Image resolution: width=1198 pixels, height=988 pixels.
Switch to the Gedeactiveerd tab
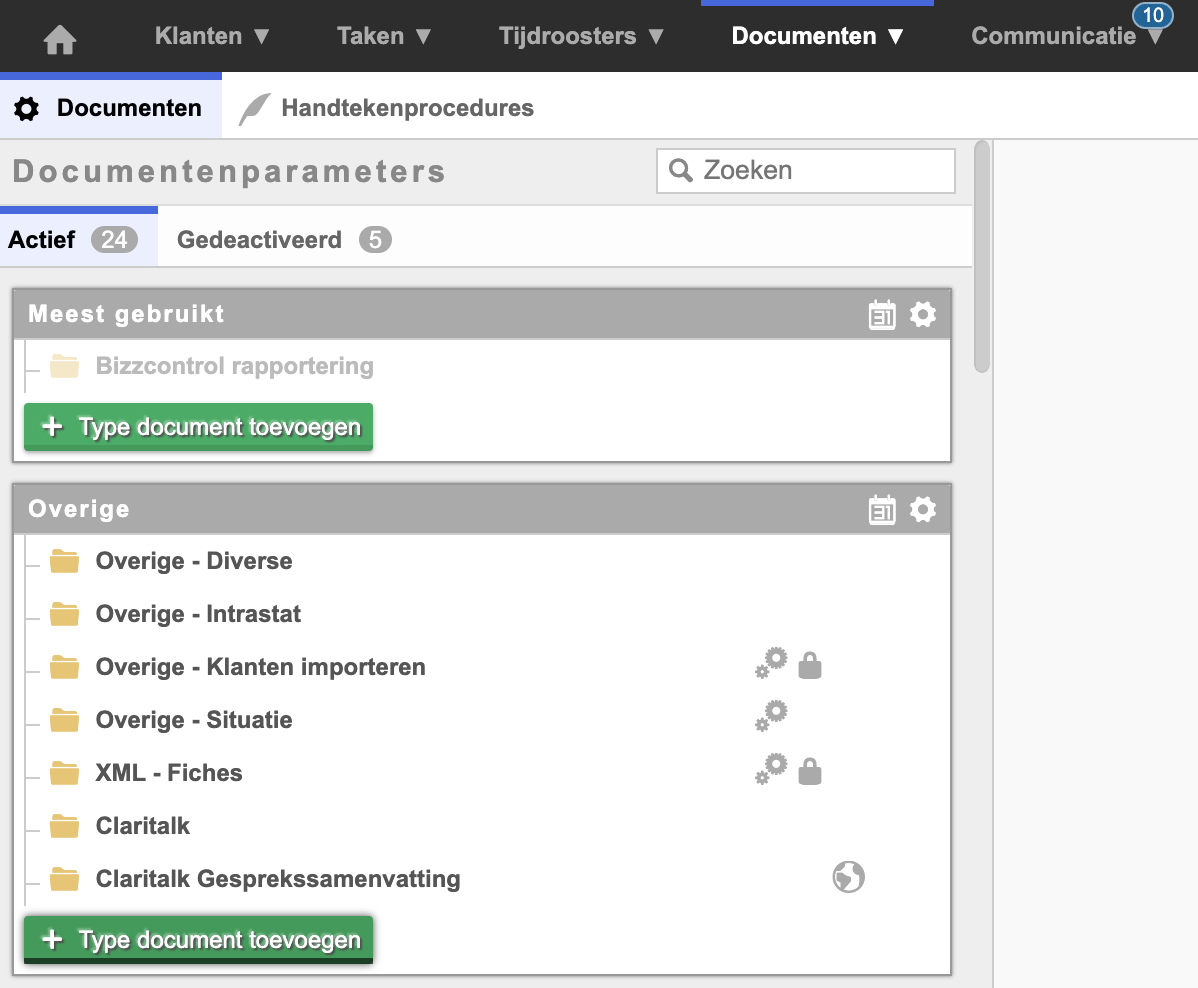[x=283, y=240]
